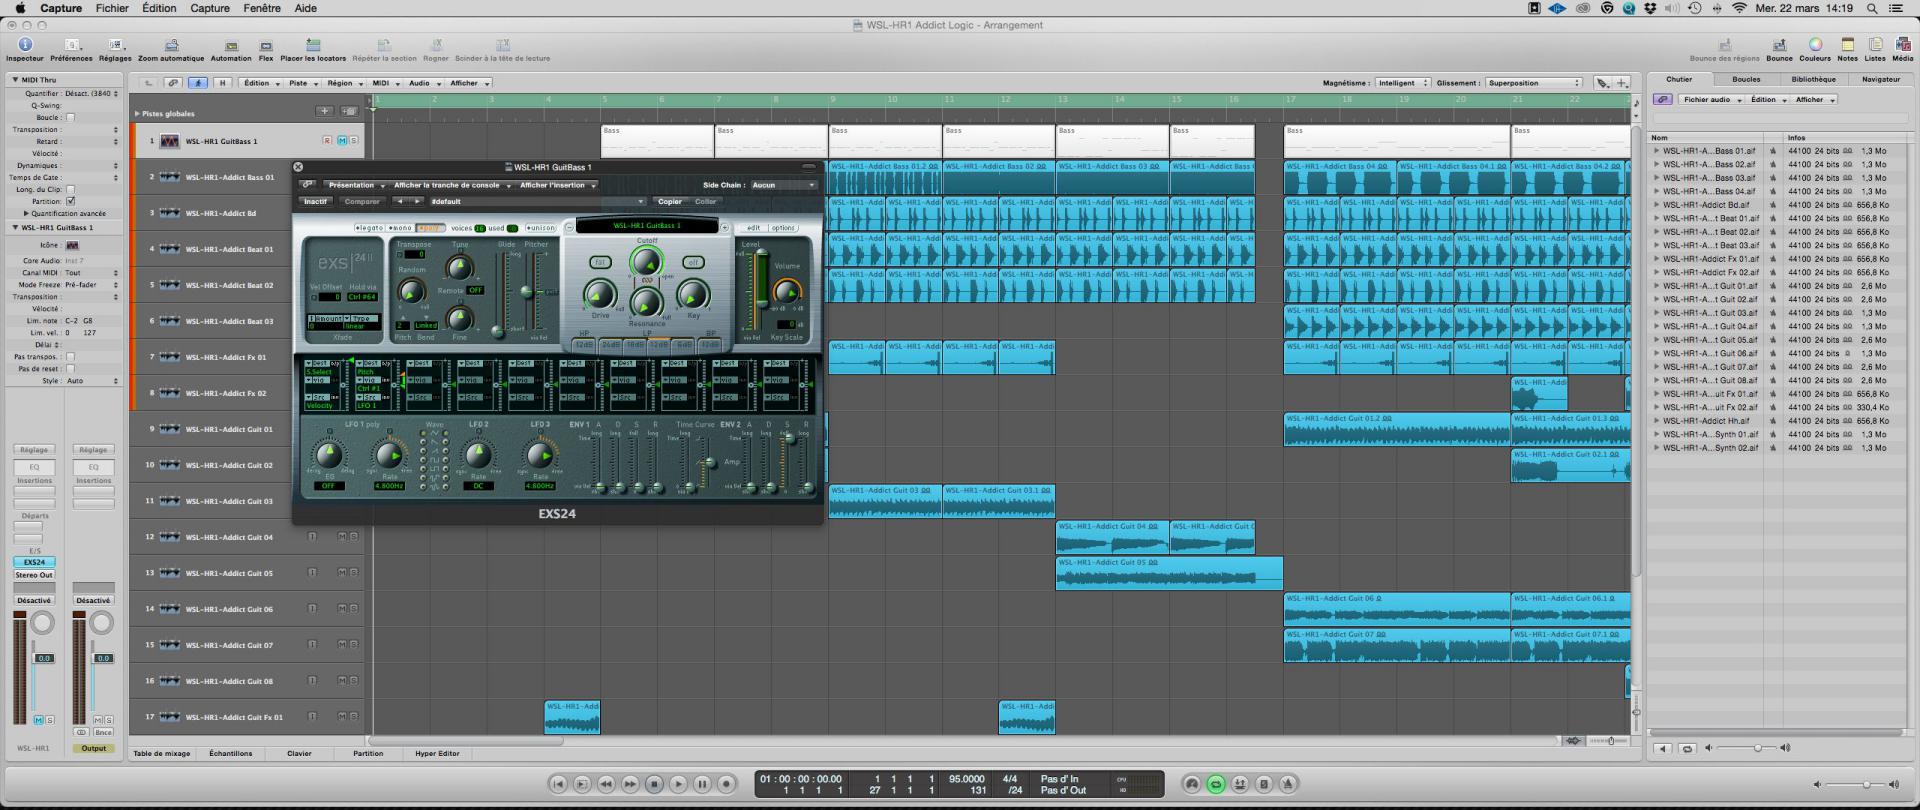Expand Pistes globales disclosure triangle
Viewport: 1920px width, 810px height.
coord(137,113)
